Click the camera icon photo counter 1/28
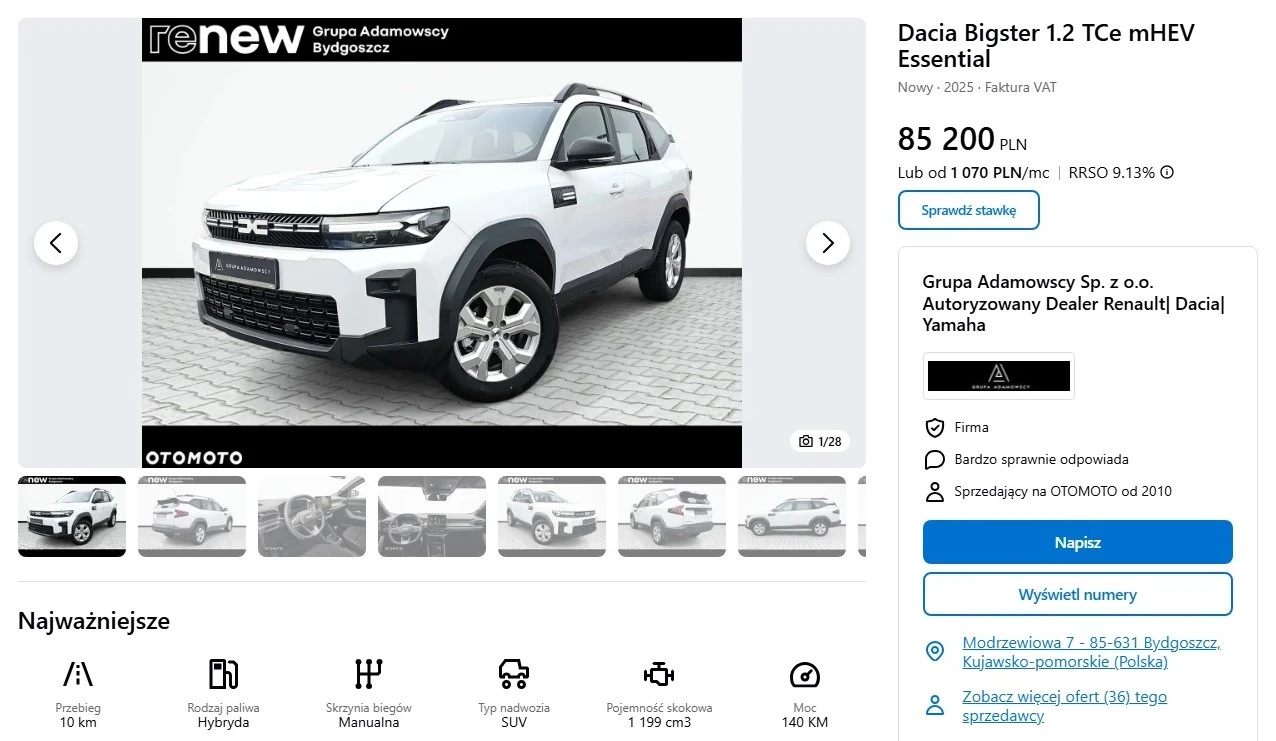 [820, 441]
